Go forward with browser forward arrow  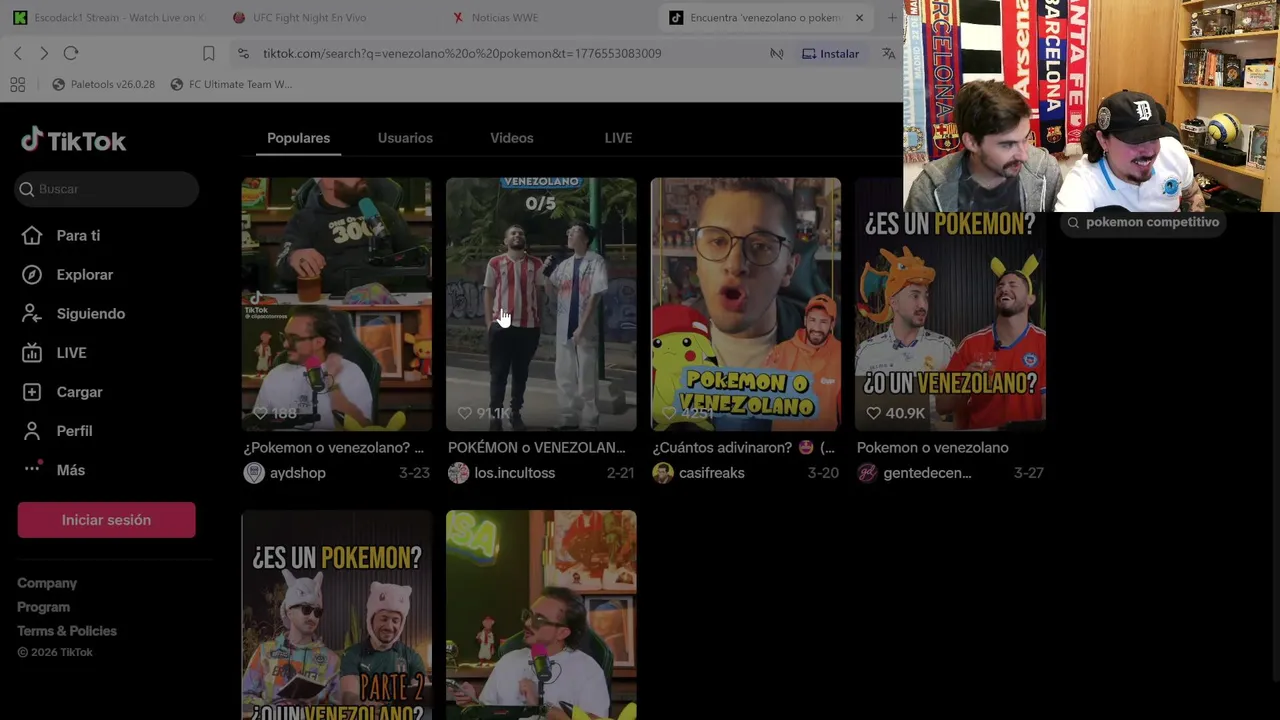(x=44, y=53)
